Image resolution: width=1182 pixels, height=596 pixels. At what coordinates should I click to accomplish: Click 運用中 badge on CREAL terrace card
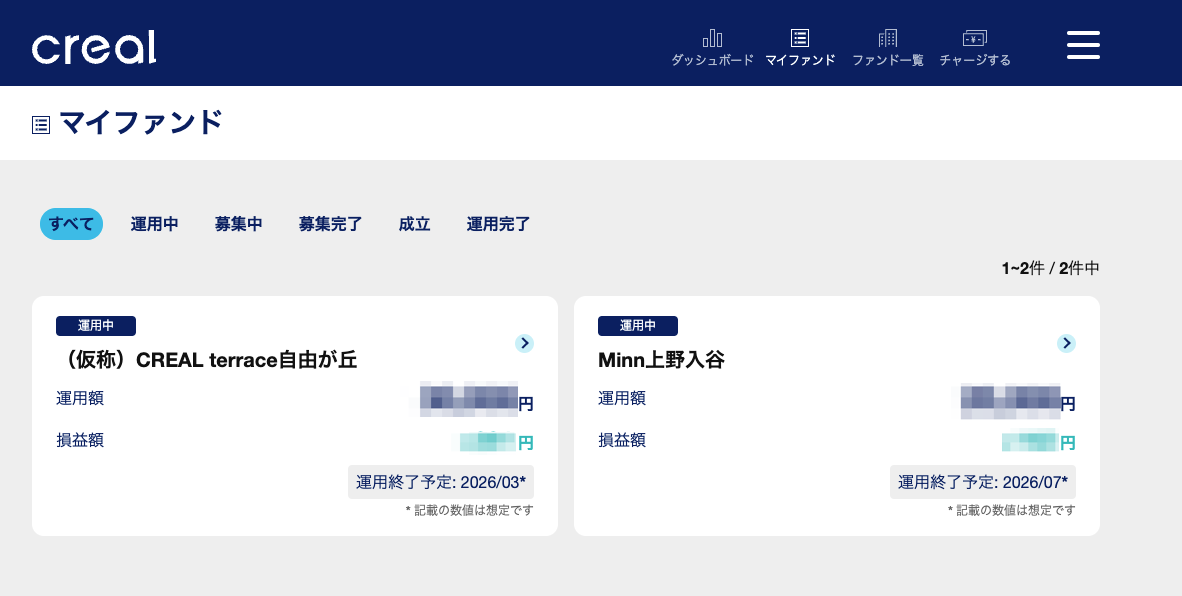click(96, 326)
